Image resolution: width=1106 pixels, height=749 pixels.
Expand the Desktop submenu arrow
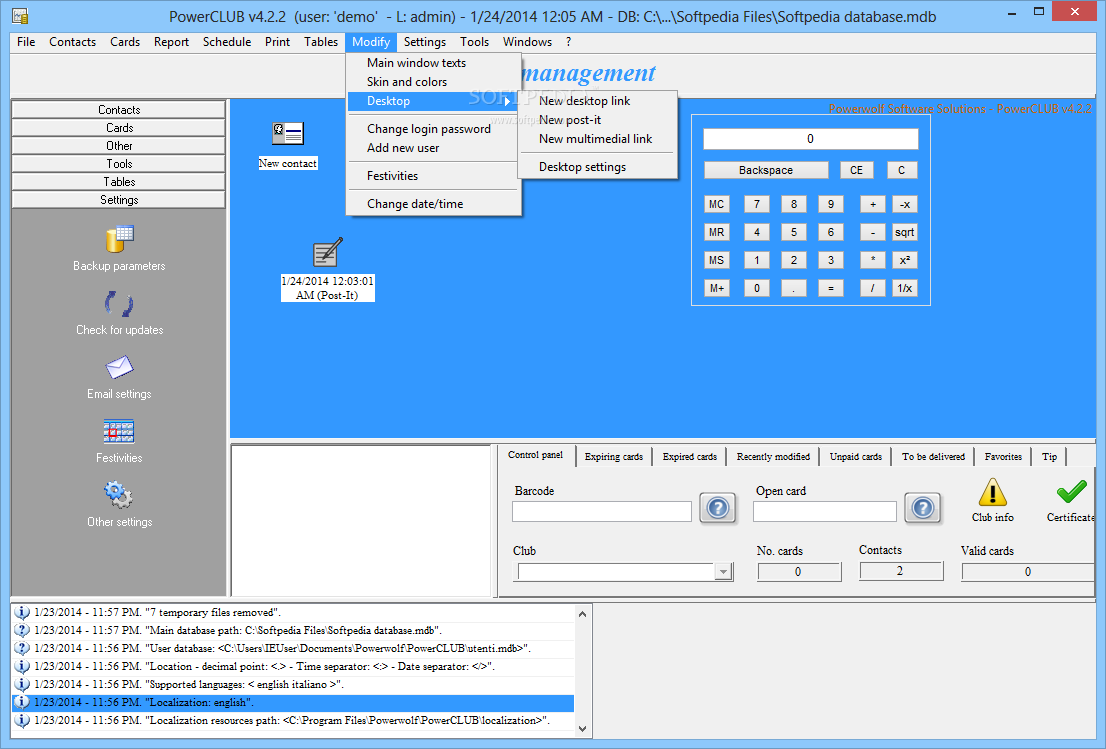507,102
